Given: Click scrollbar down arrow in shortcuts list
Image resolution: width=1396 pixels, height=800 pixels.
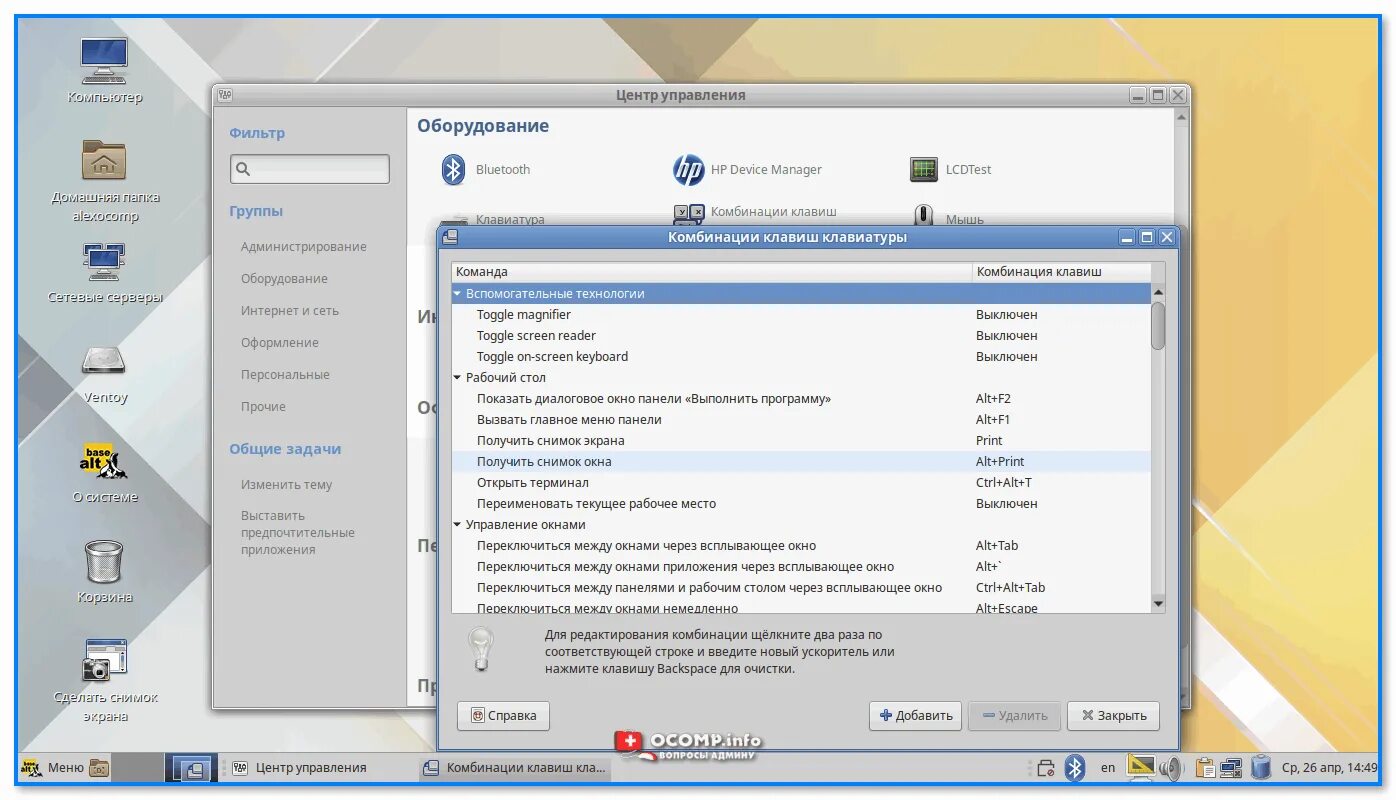Looking at the screenshot, I should (1158, 604).
